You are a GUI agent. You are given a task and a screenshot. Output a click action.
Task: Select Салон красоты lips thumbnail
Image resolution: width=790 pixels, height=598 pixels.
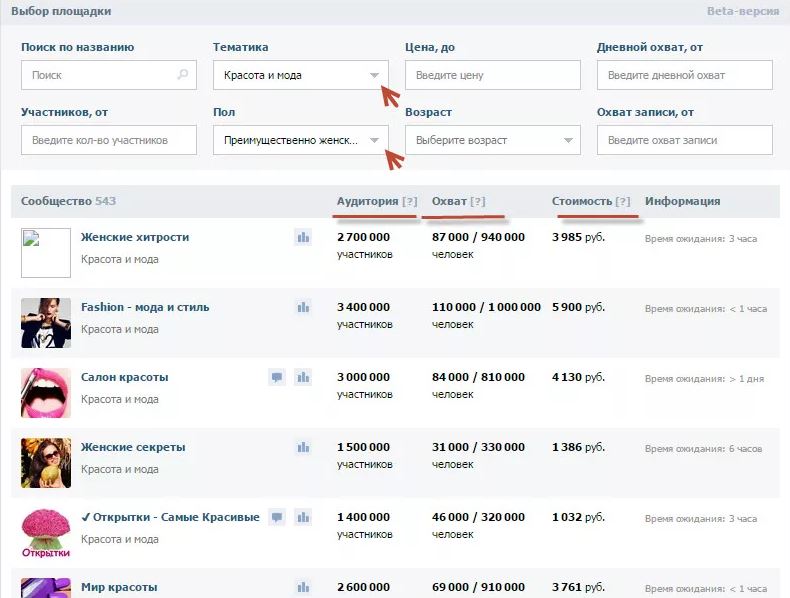[46, 393]
